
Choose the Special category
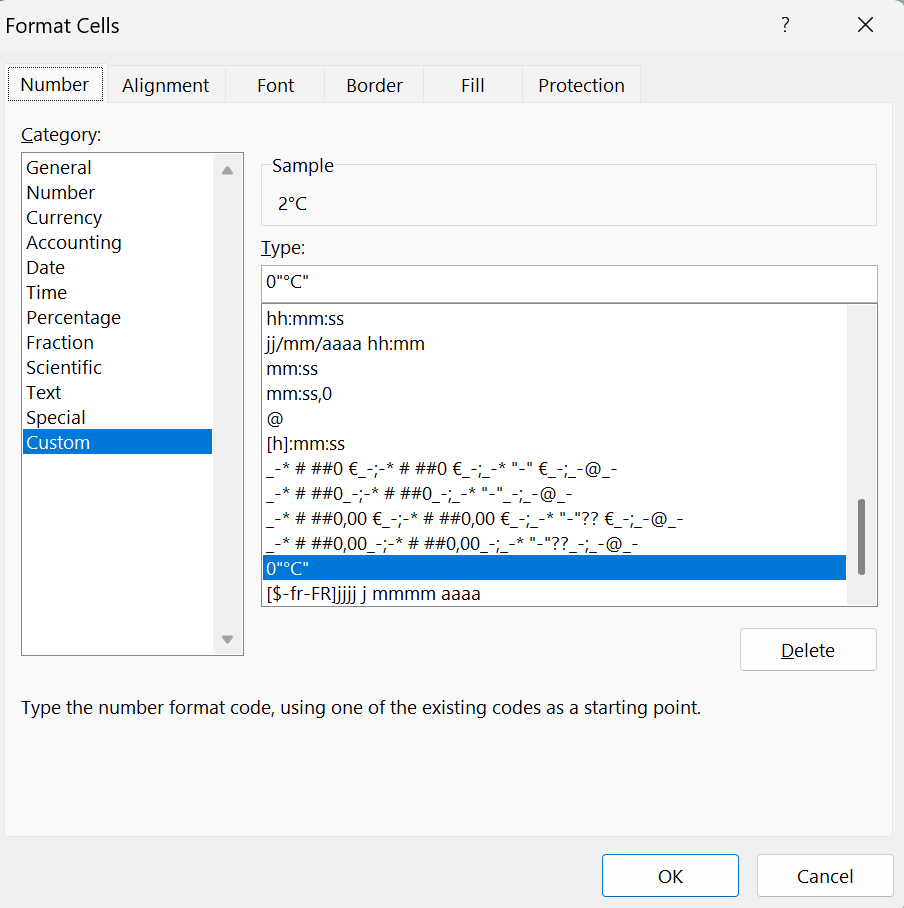[x=118, y=417]
